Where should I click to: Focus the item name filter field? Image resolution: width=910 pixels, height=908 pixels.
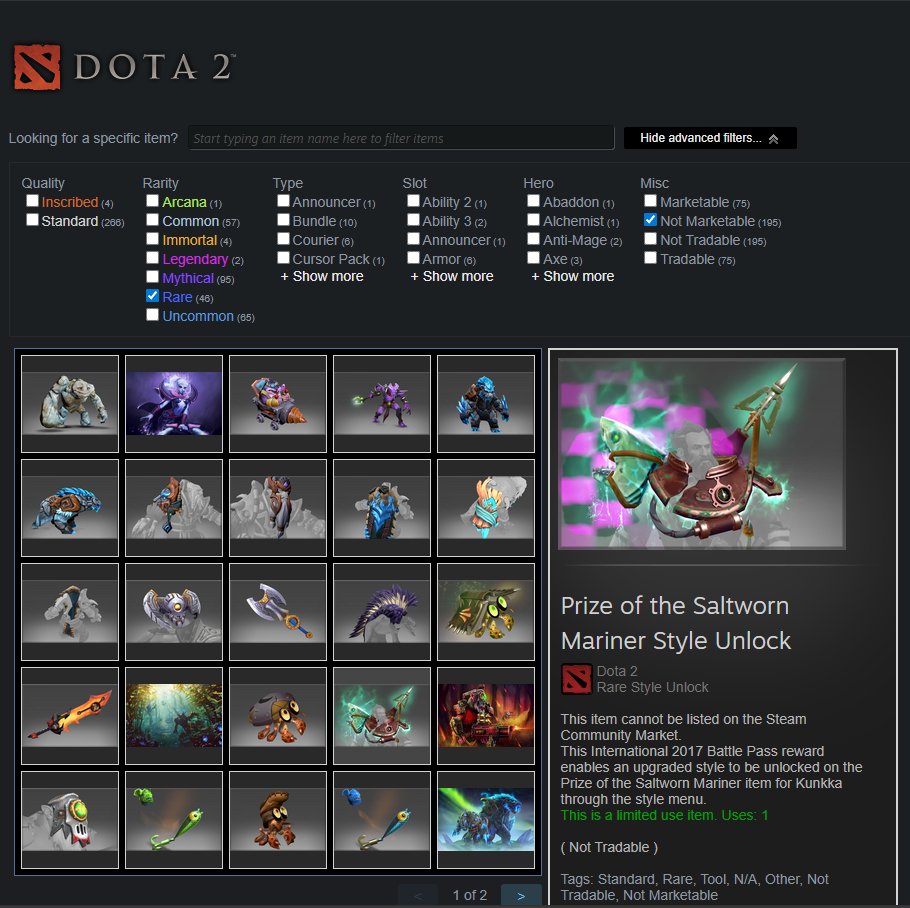point(401,138)
